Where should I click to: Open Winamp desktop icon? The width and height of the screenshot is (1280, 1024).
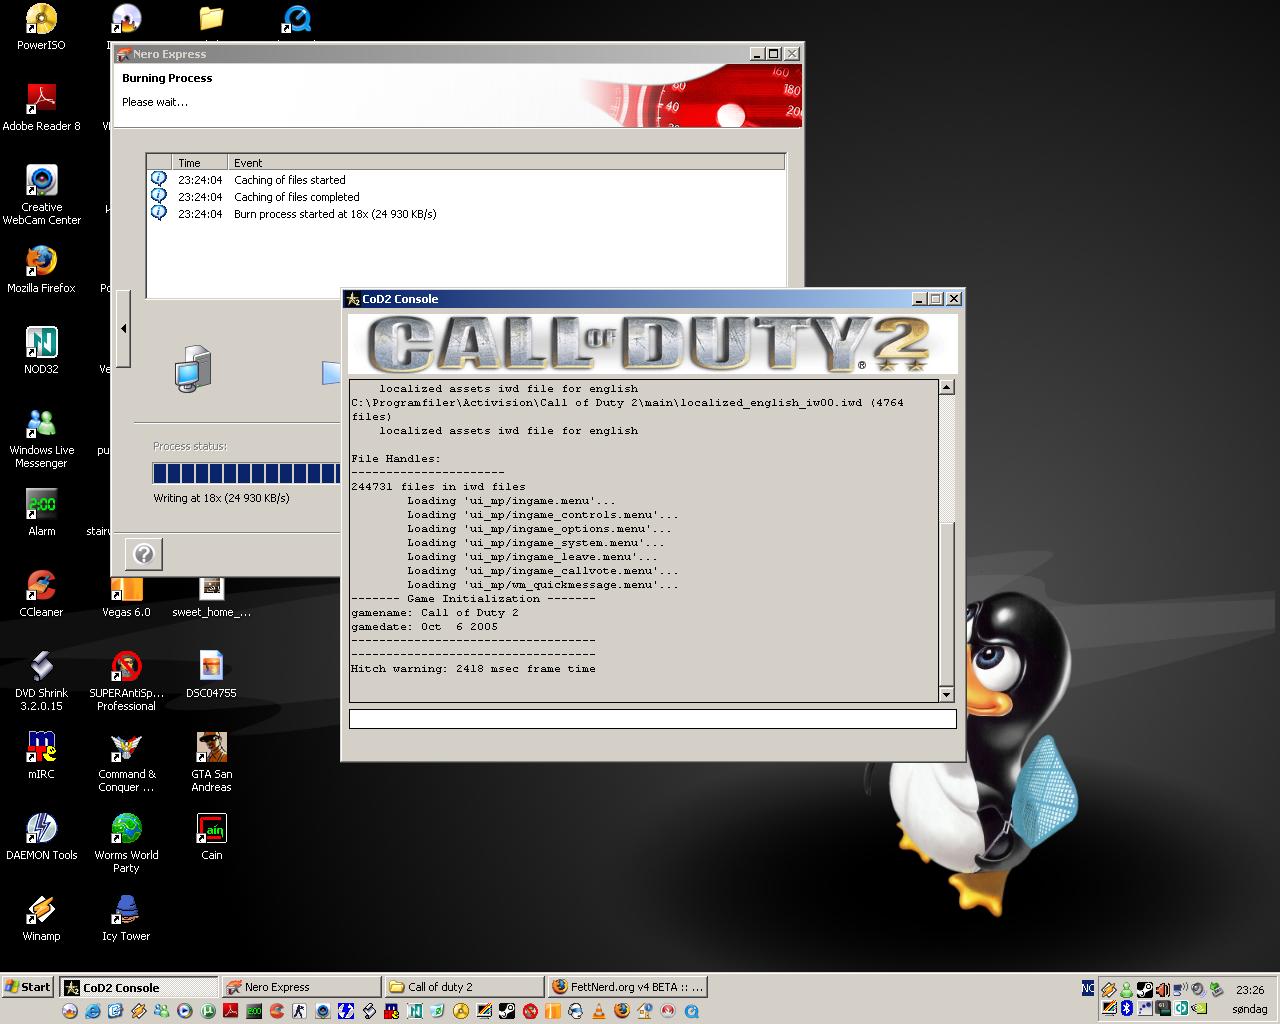click(41, 910)
